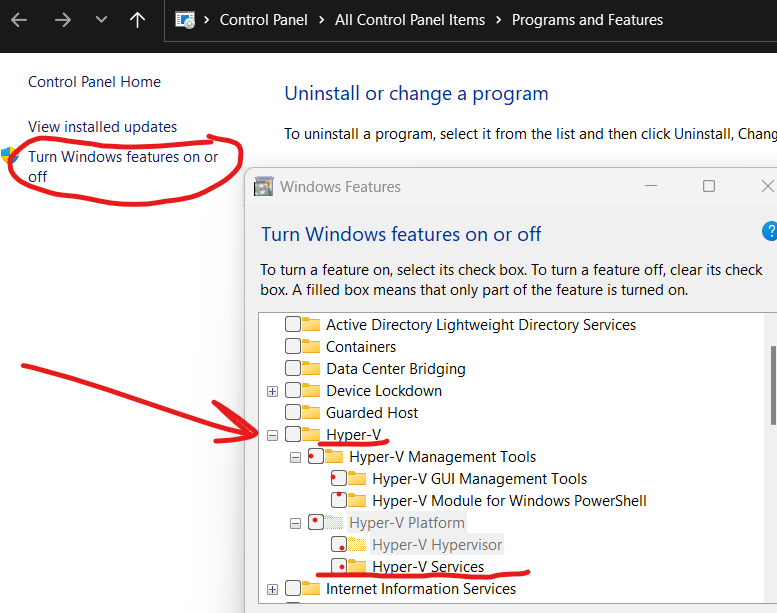Go forward using the forward arrow
Viewport: 777px width, 613px height.
click(x=63, y=20)
